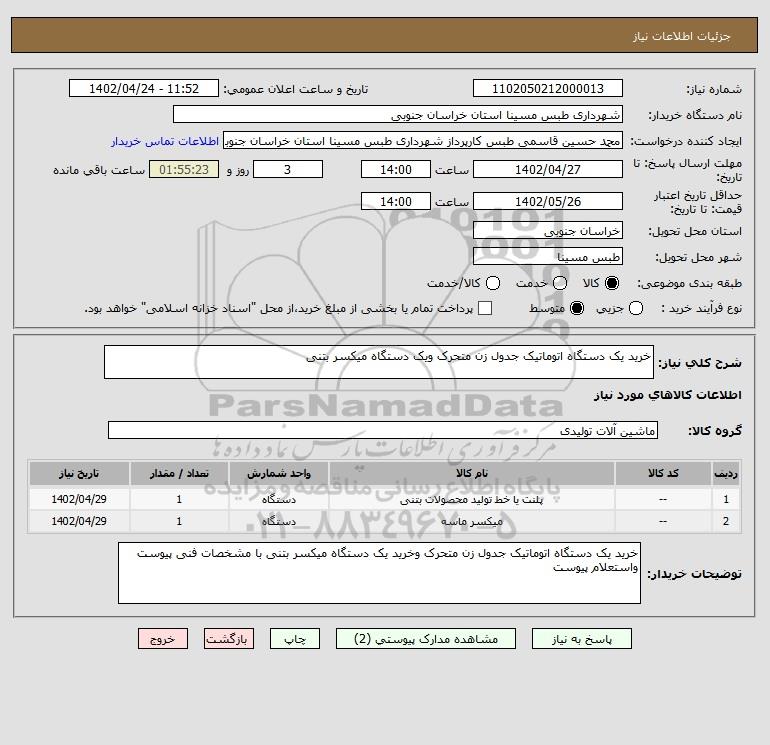Click the بازگشت back button

[x=229, y=639]
